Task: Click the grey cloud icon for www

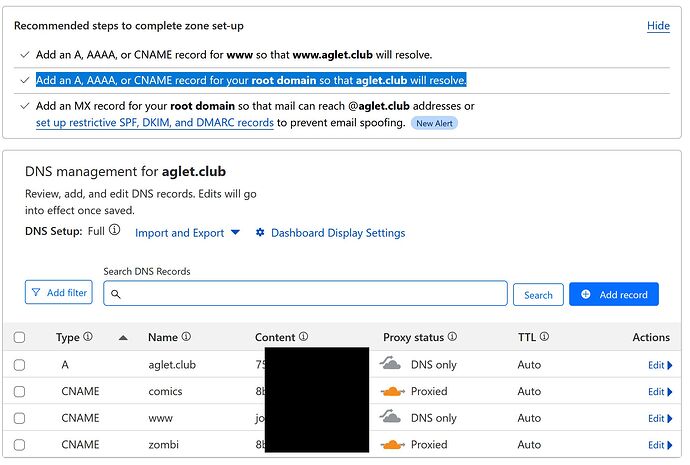Action: [x=390, y=416]
